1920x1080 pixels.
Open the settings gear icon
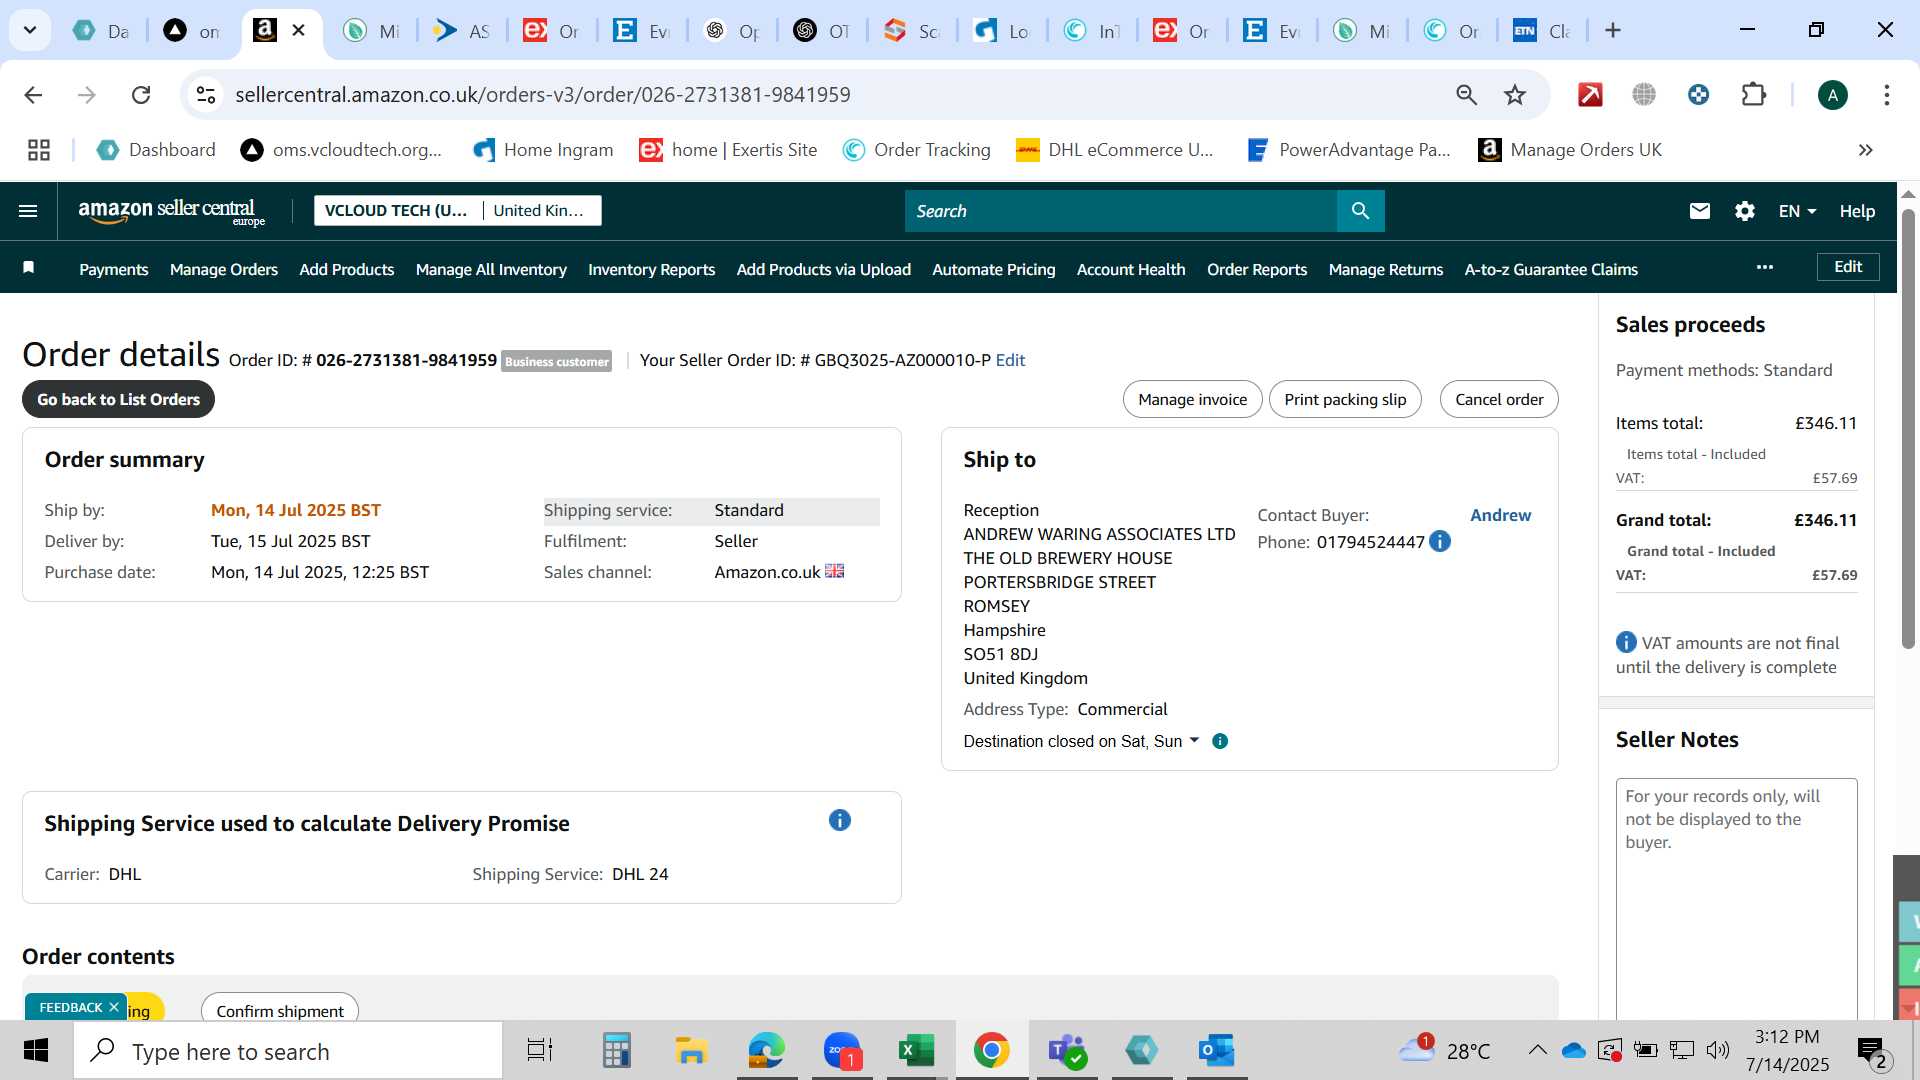(x=1744, y=211)
